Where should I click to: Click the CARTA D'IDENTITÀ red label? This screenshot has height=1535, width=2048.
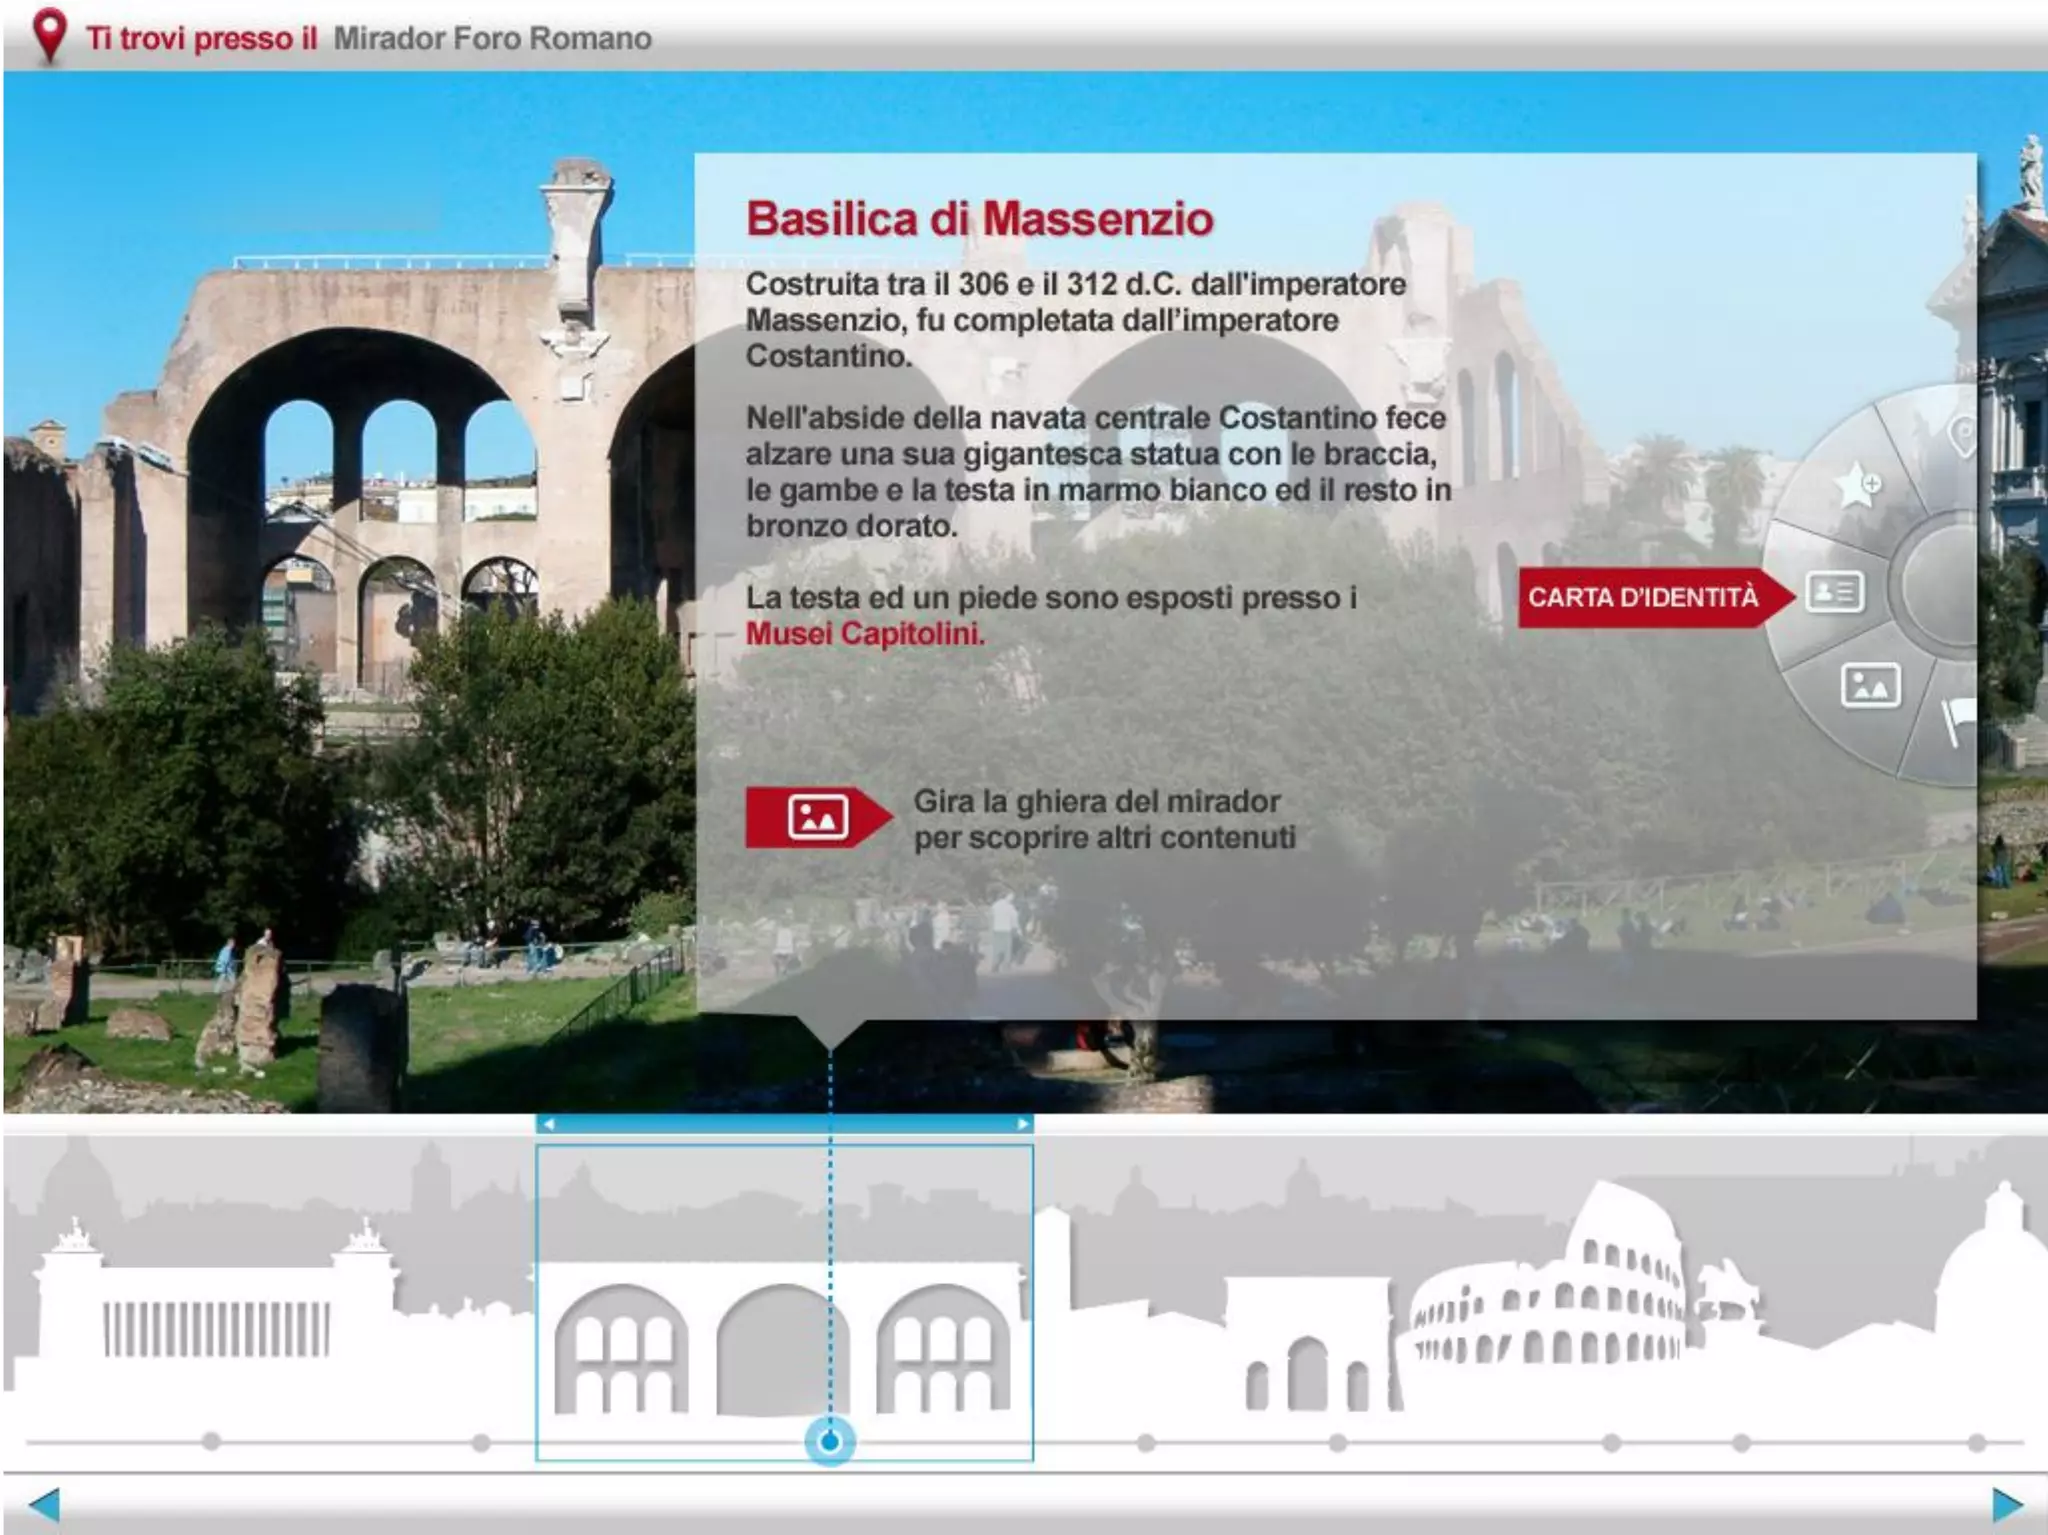click(1642, 598)
